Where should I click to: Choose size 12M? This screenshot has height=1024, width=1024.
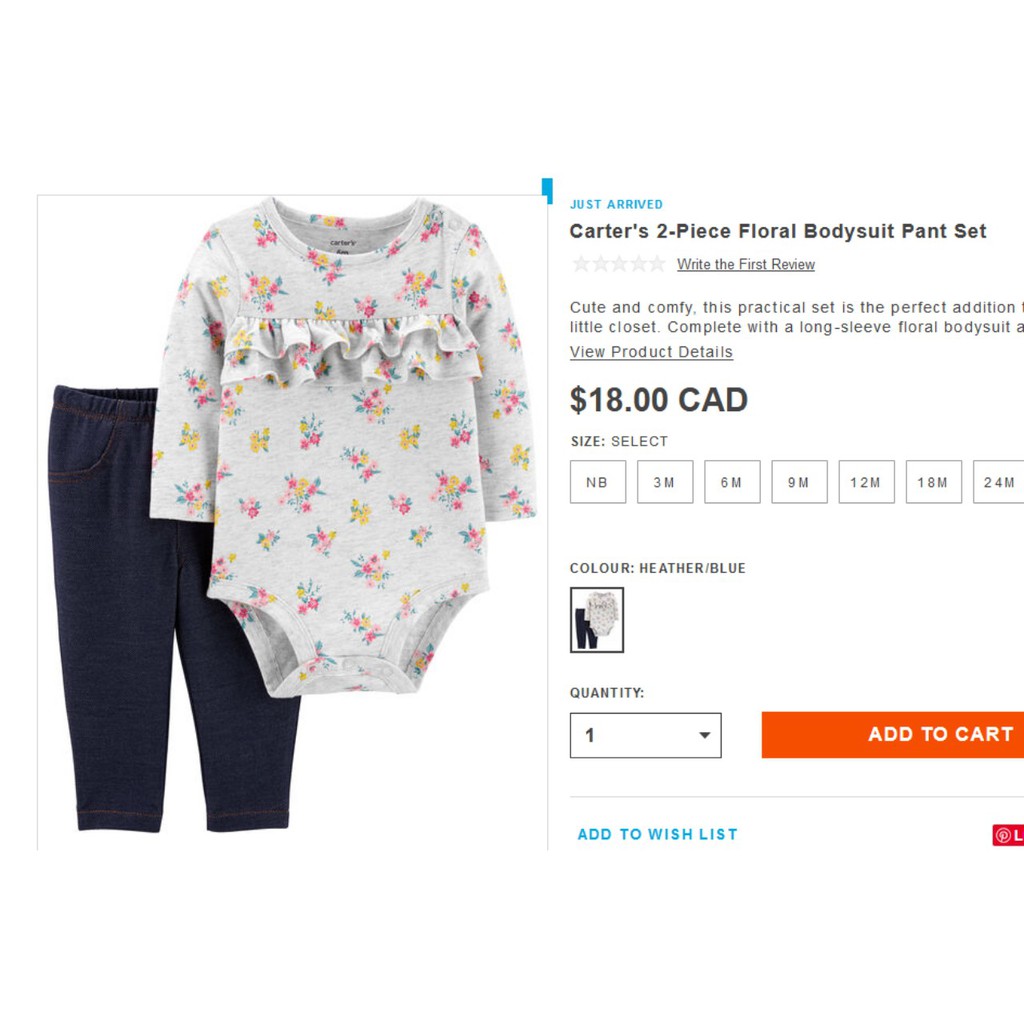click(866, 482)
